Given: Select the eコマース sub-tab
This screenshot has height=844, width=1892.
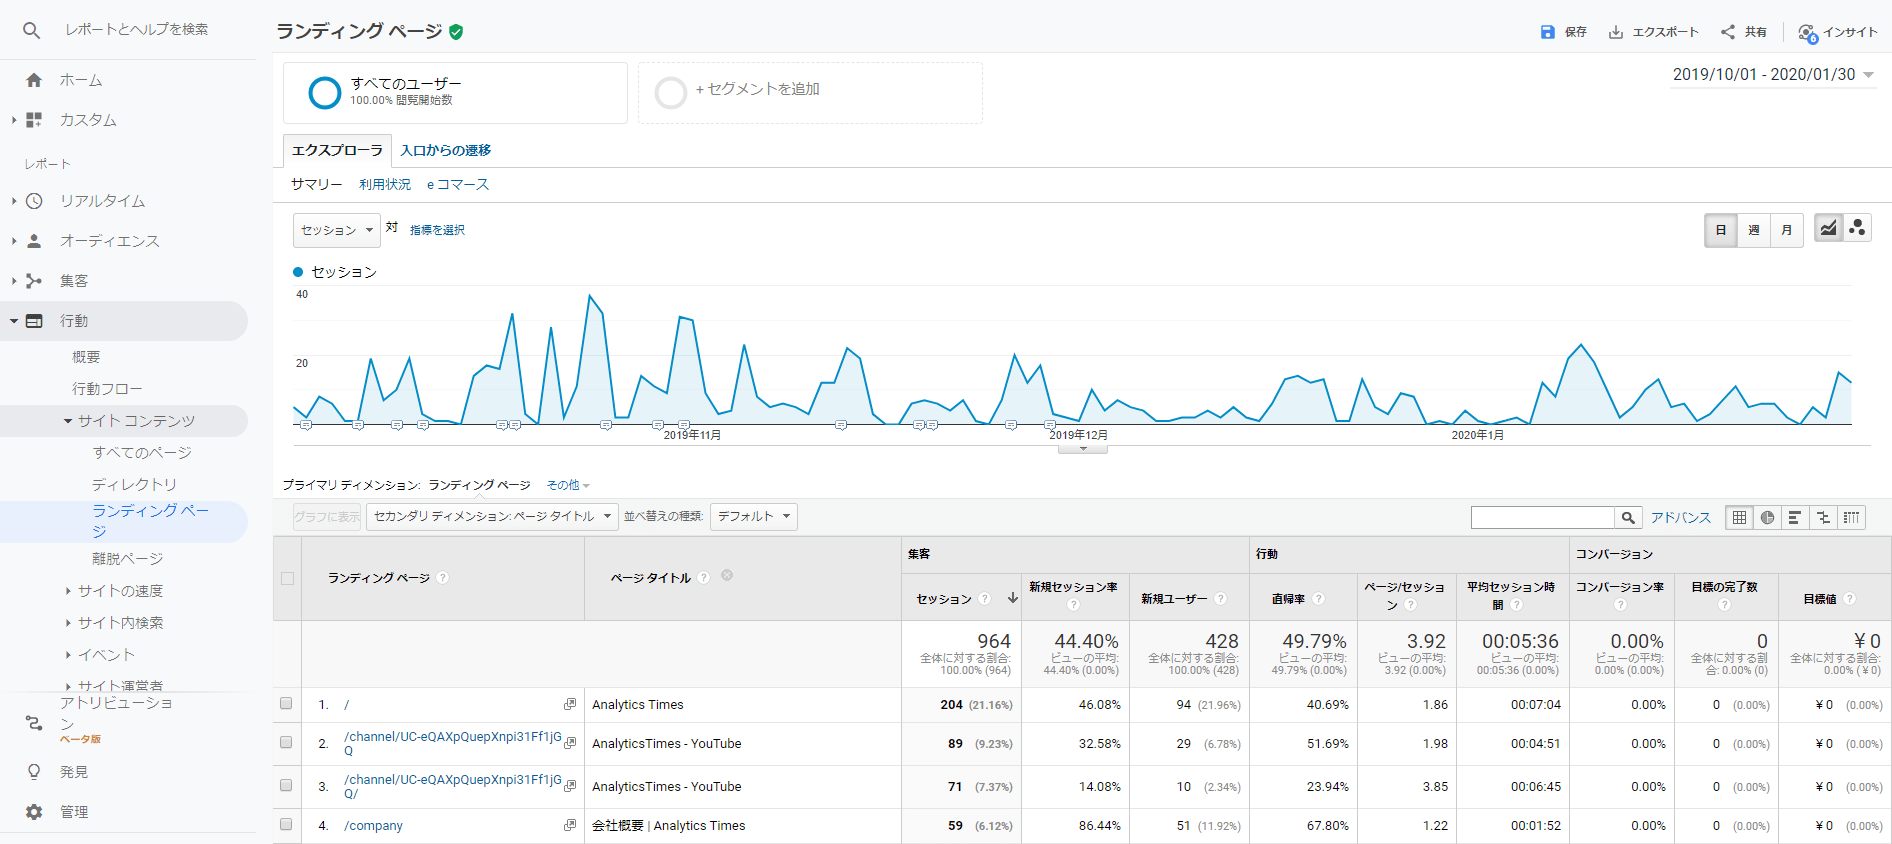Looking at the screenshot, I should [458, 184].
